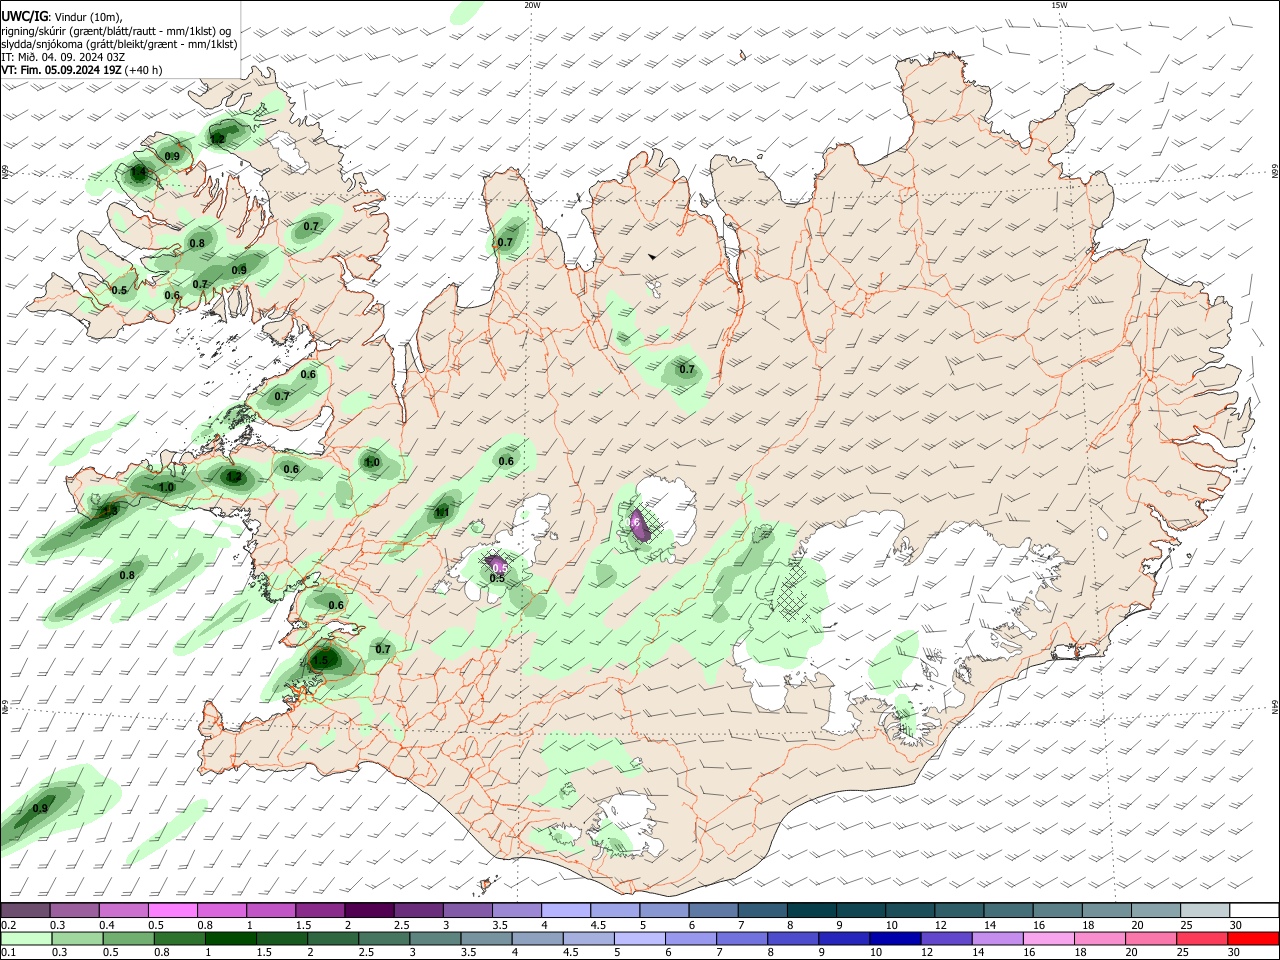Screen dimensions: 1280x960
Task: Click the 0.7 value in the northern inland green patch
Action: pos(687,369)
